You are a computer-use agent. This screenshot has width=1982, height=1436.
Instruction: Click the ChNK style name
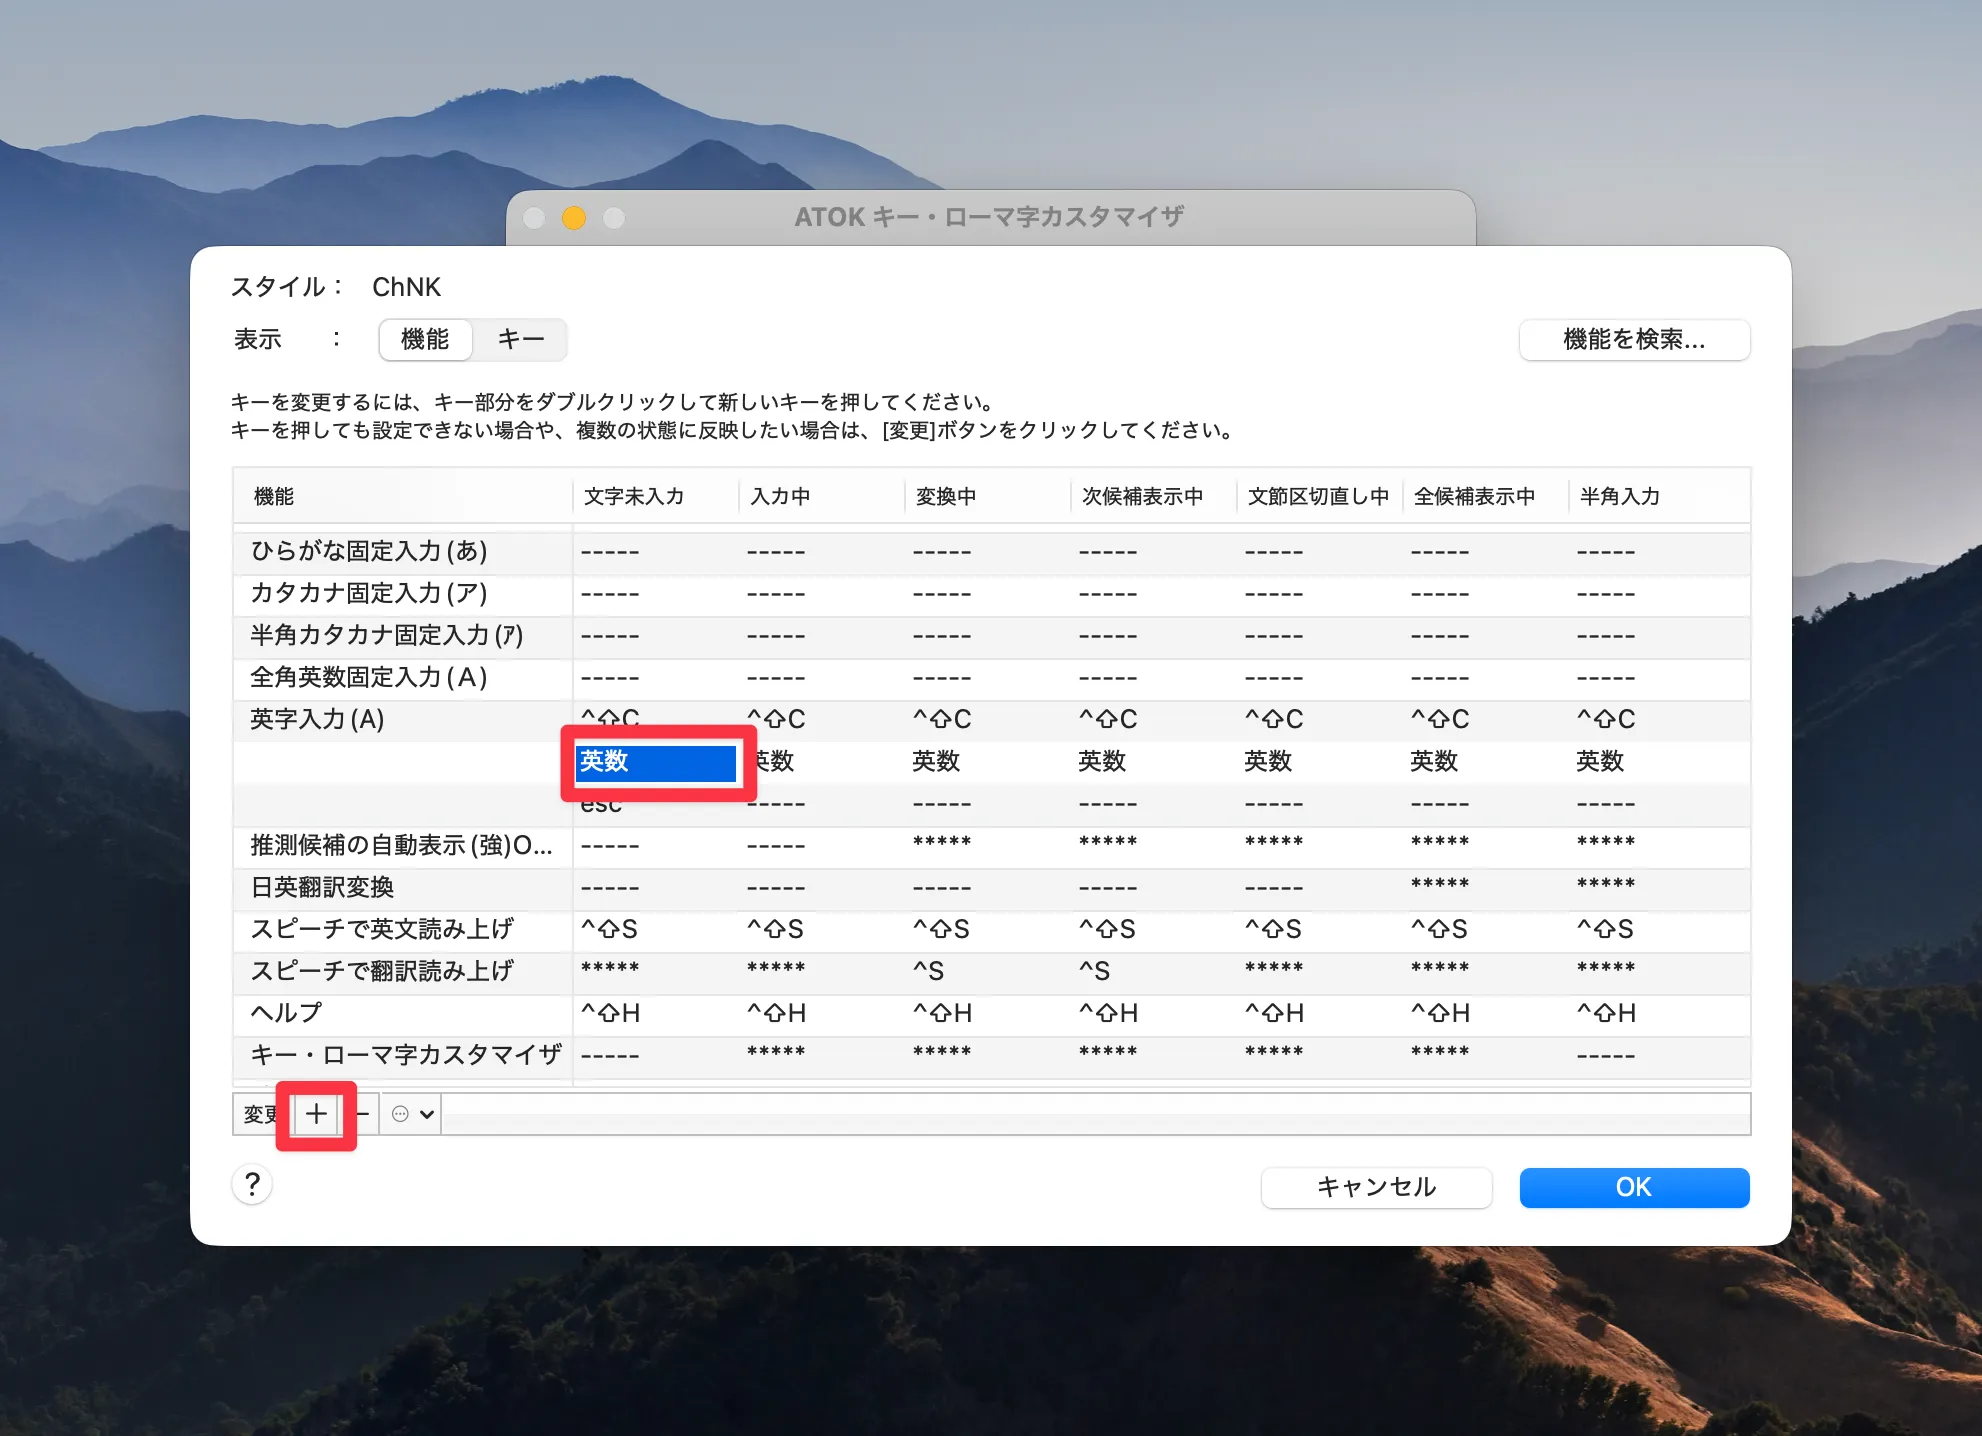point(406,287)
